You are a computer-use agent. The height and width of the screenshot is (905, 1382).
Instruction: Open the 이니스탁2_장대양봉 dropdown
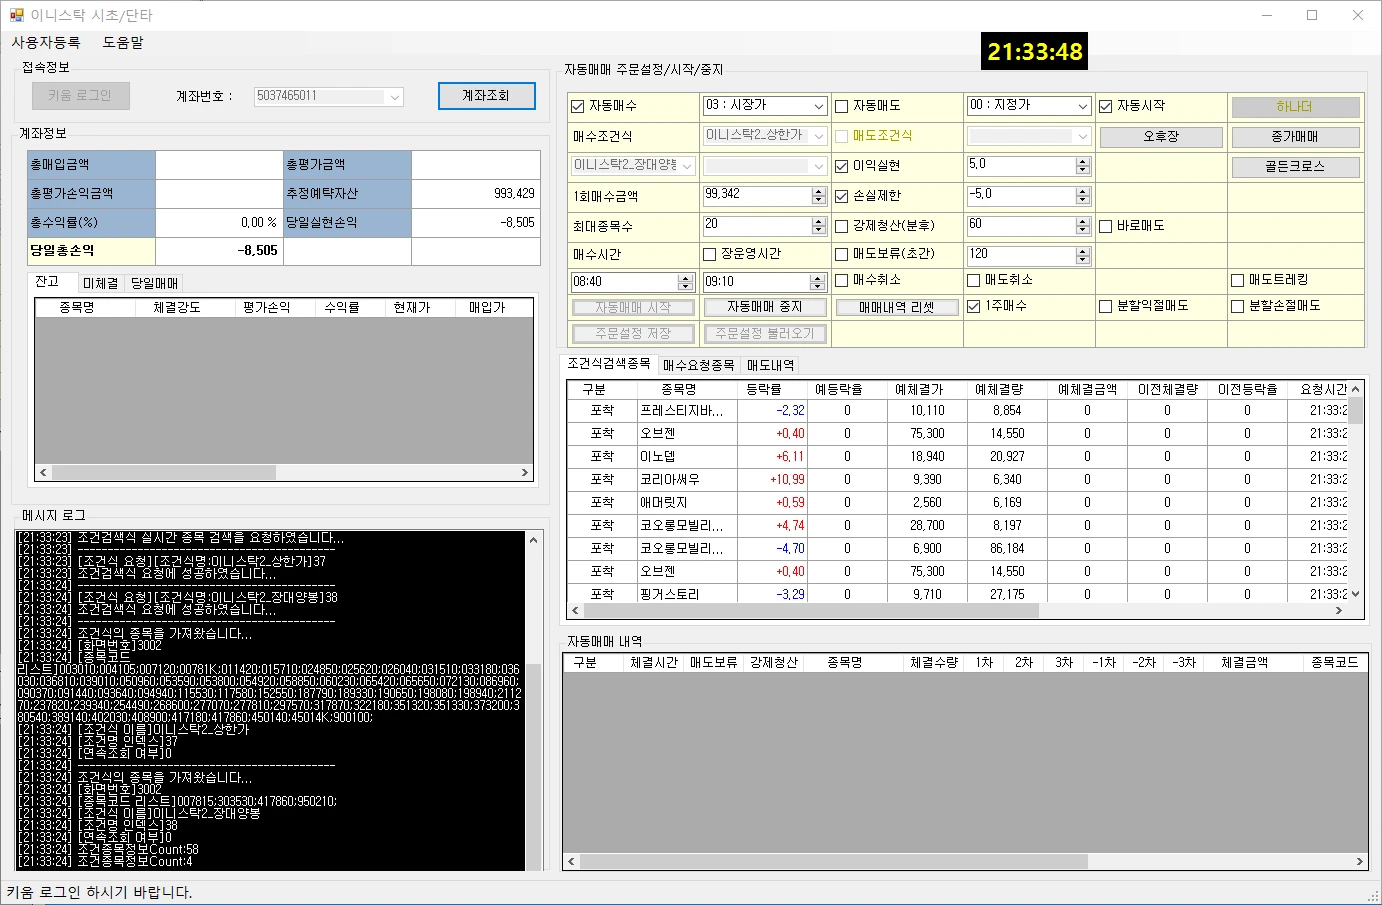687,165
